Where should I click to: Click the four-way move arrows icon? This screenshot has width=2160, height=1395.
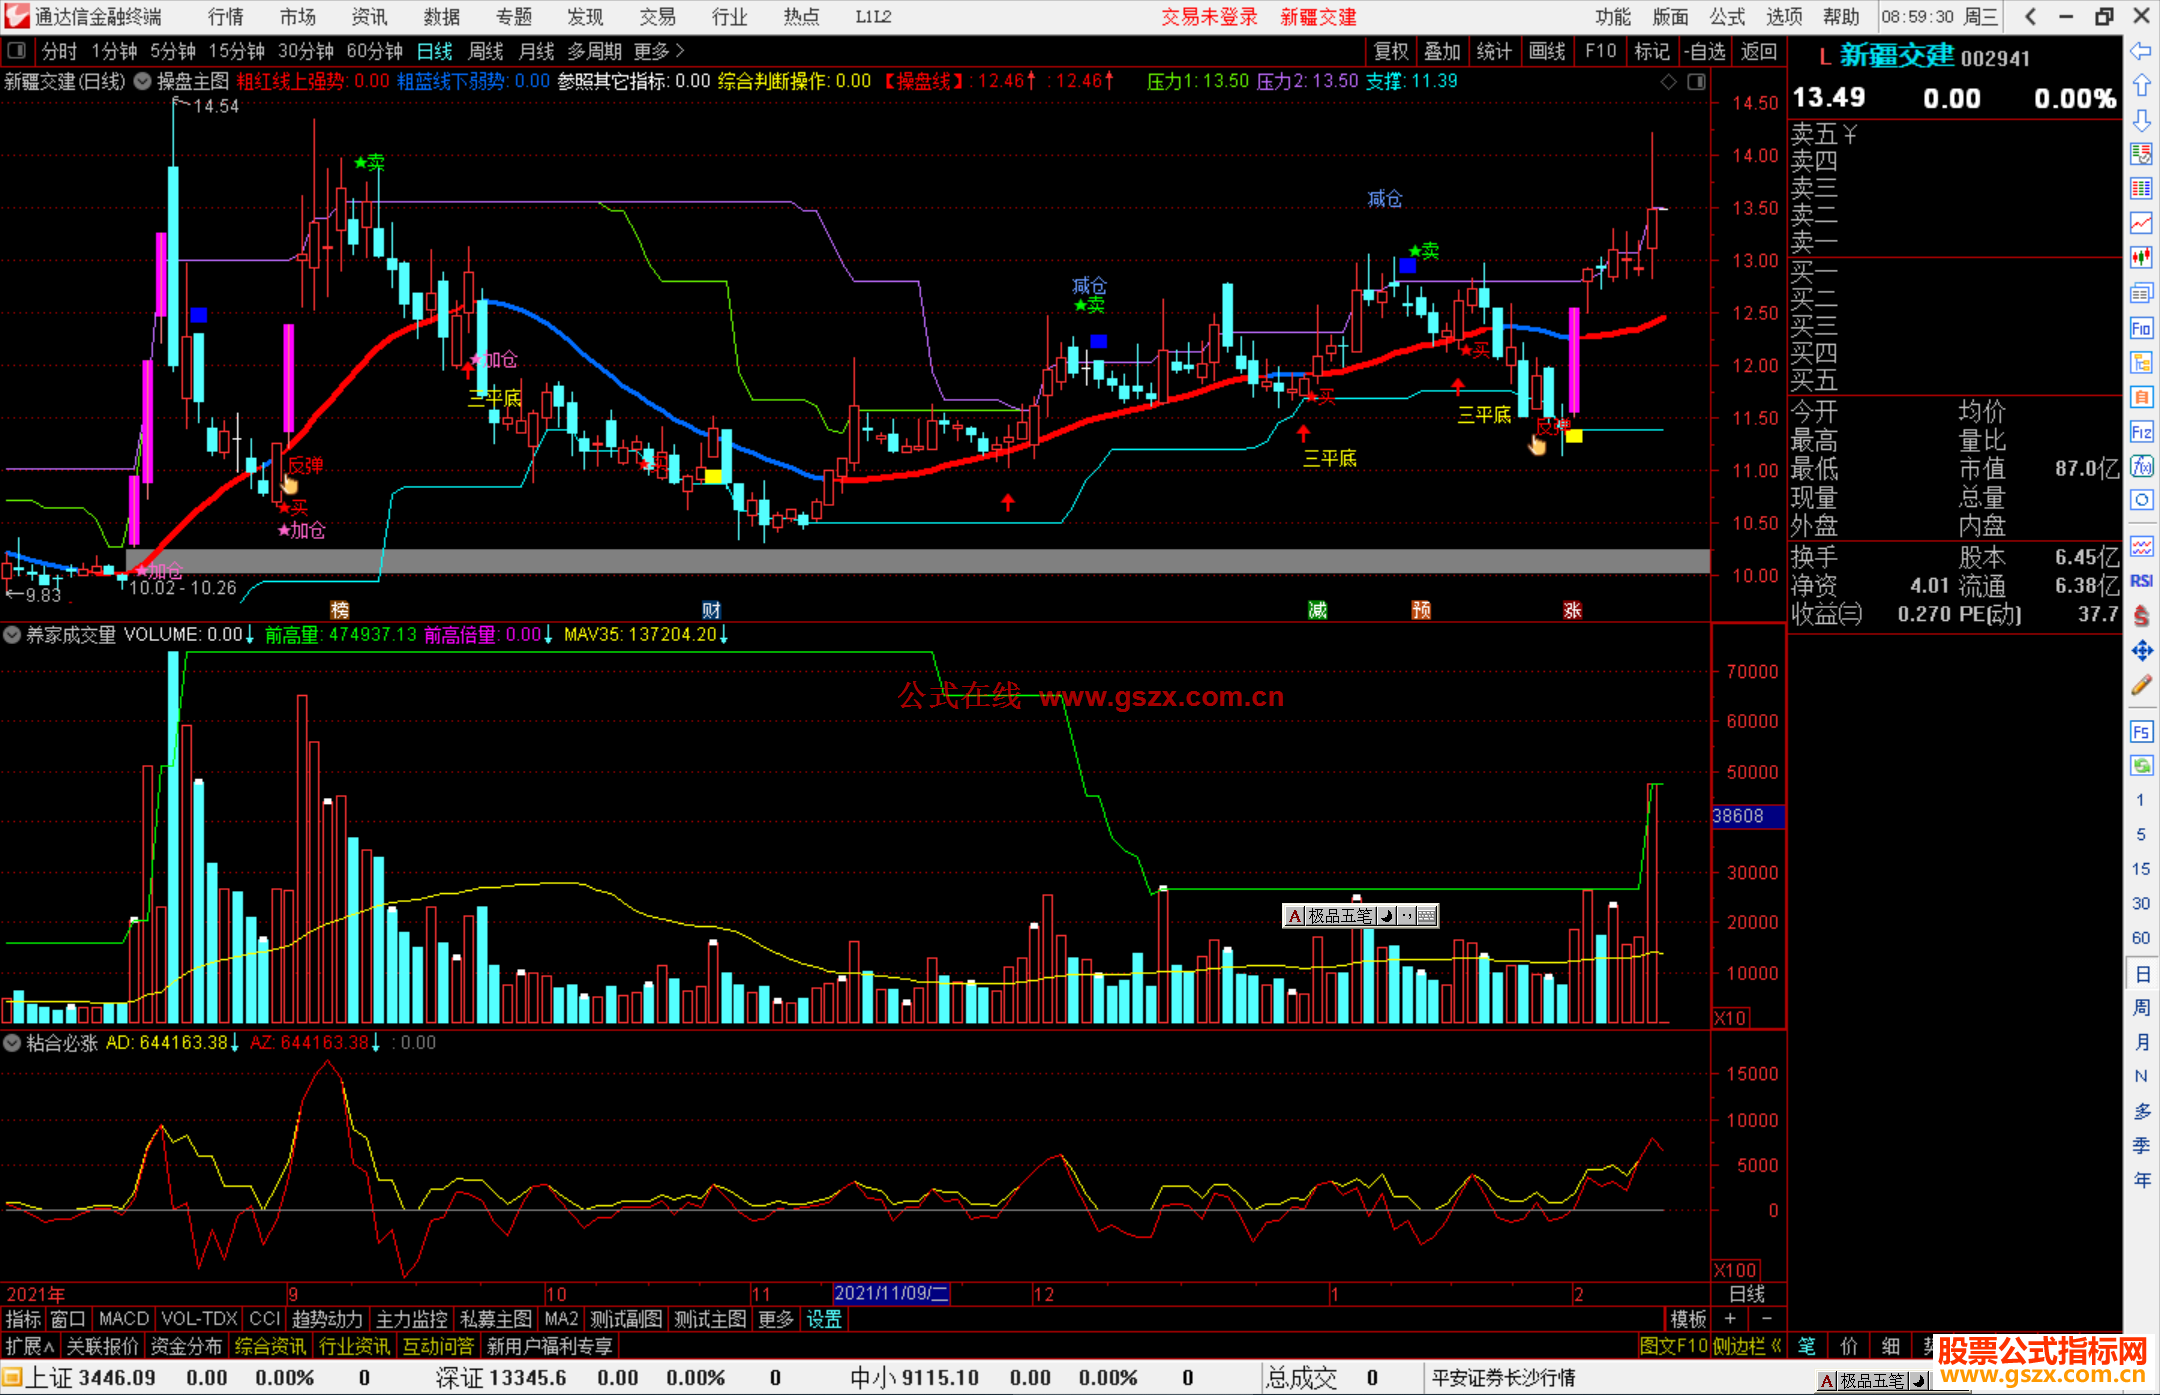(x=2141, y=651)
